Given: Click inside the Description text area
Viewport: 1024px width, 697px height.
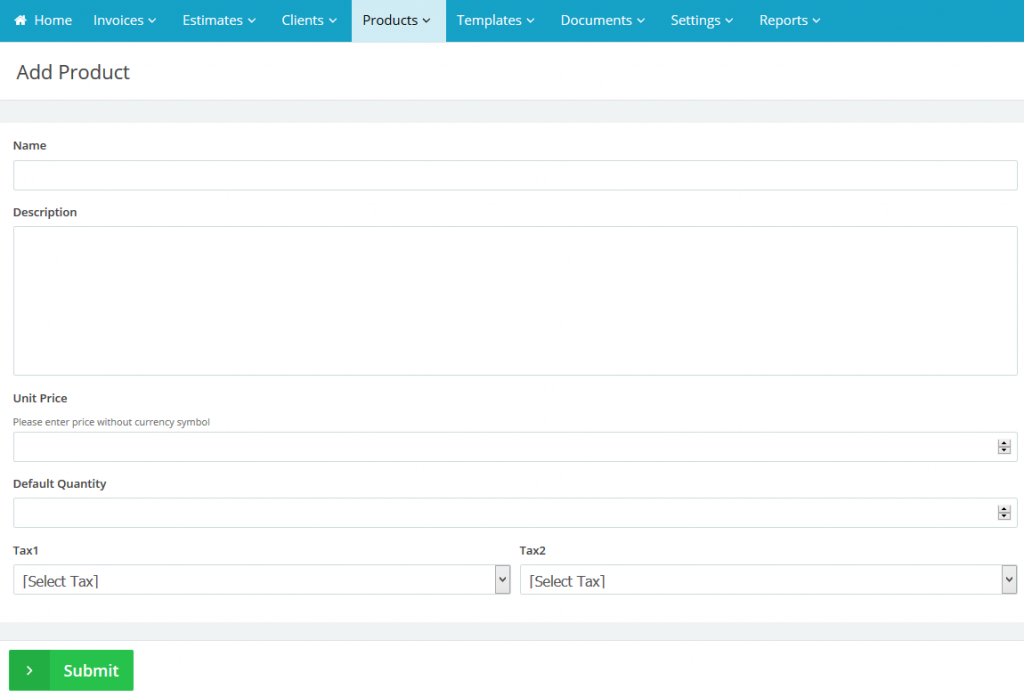Looking at the screenshot, I should coord(515,300).
